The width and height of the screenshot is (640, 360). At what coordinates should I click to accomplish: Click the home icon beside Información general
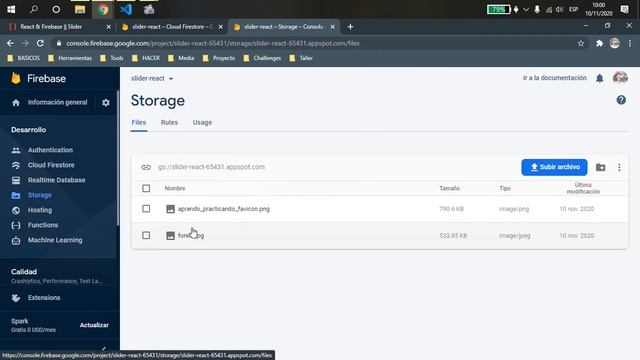[16, 102]
